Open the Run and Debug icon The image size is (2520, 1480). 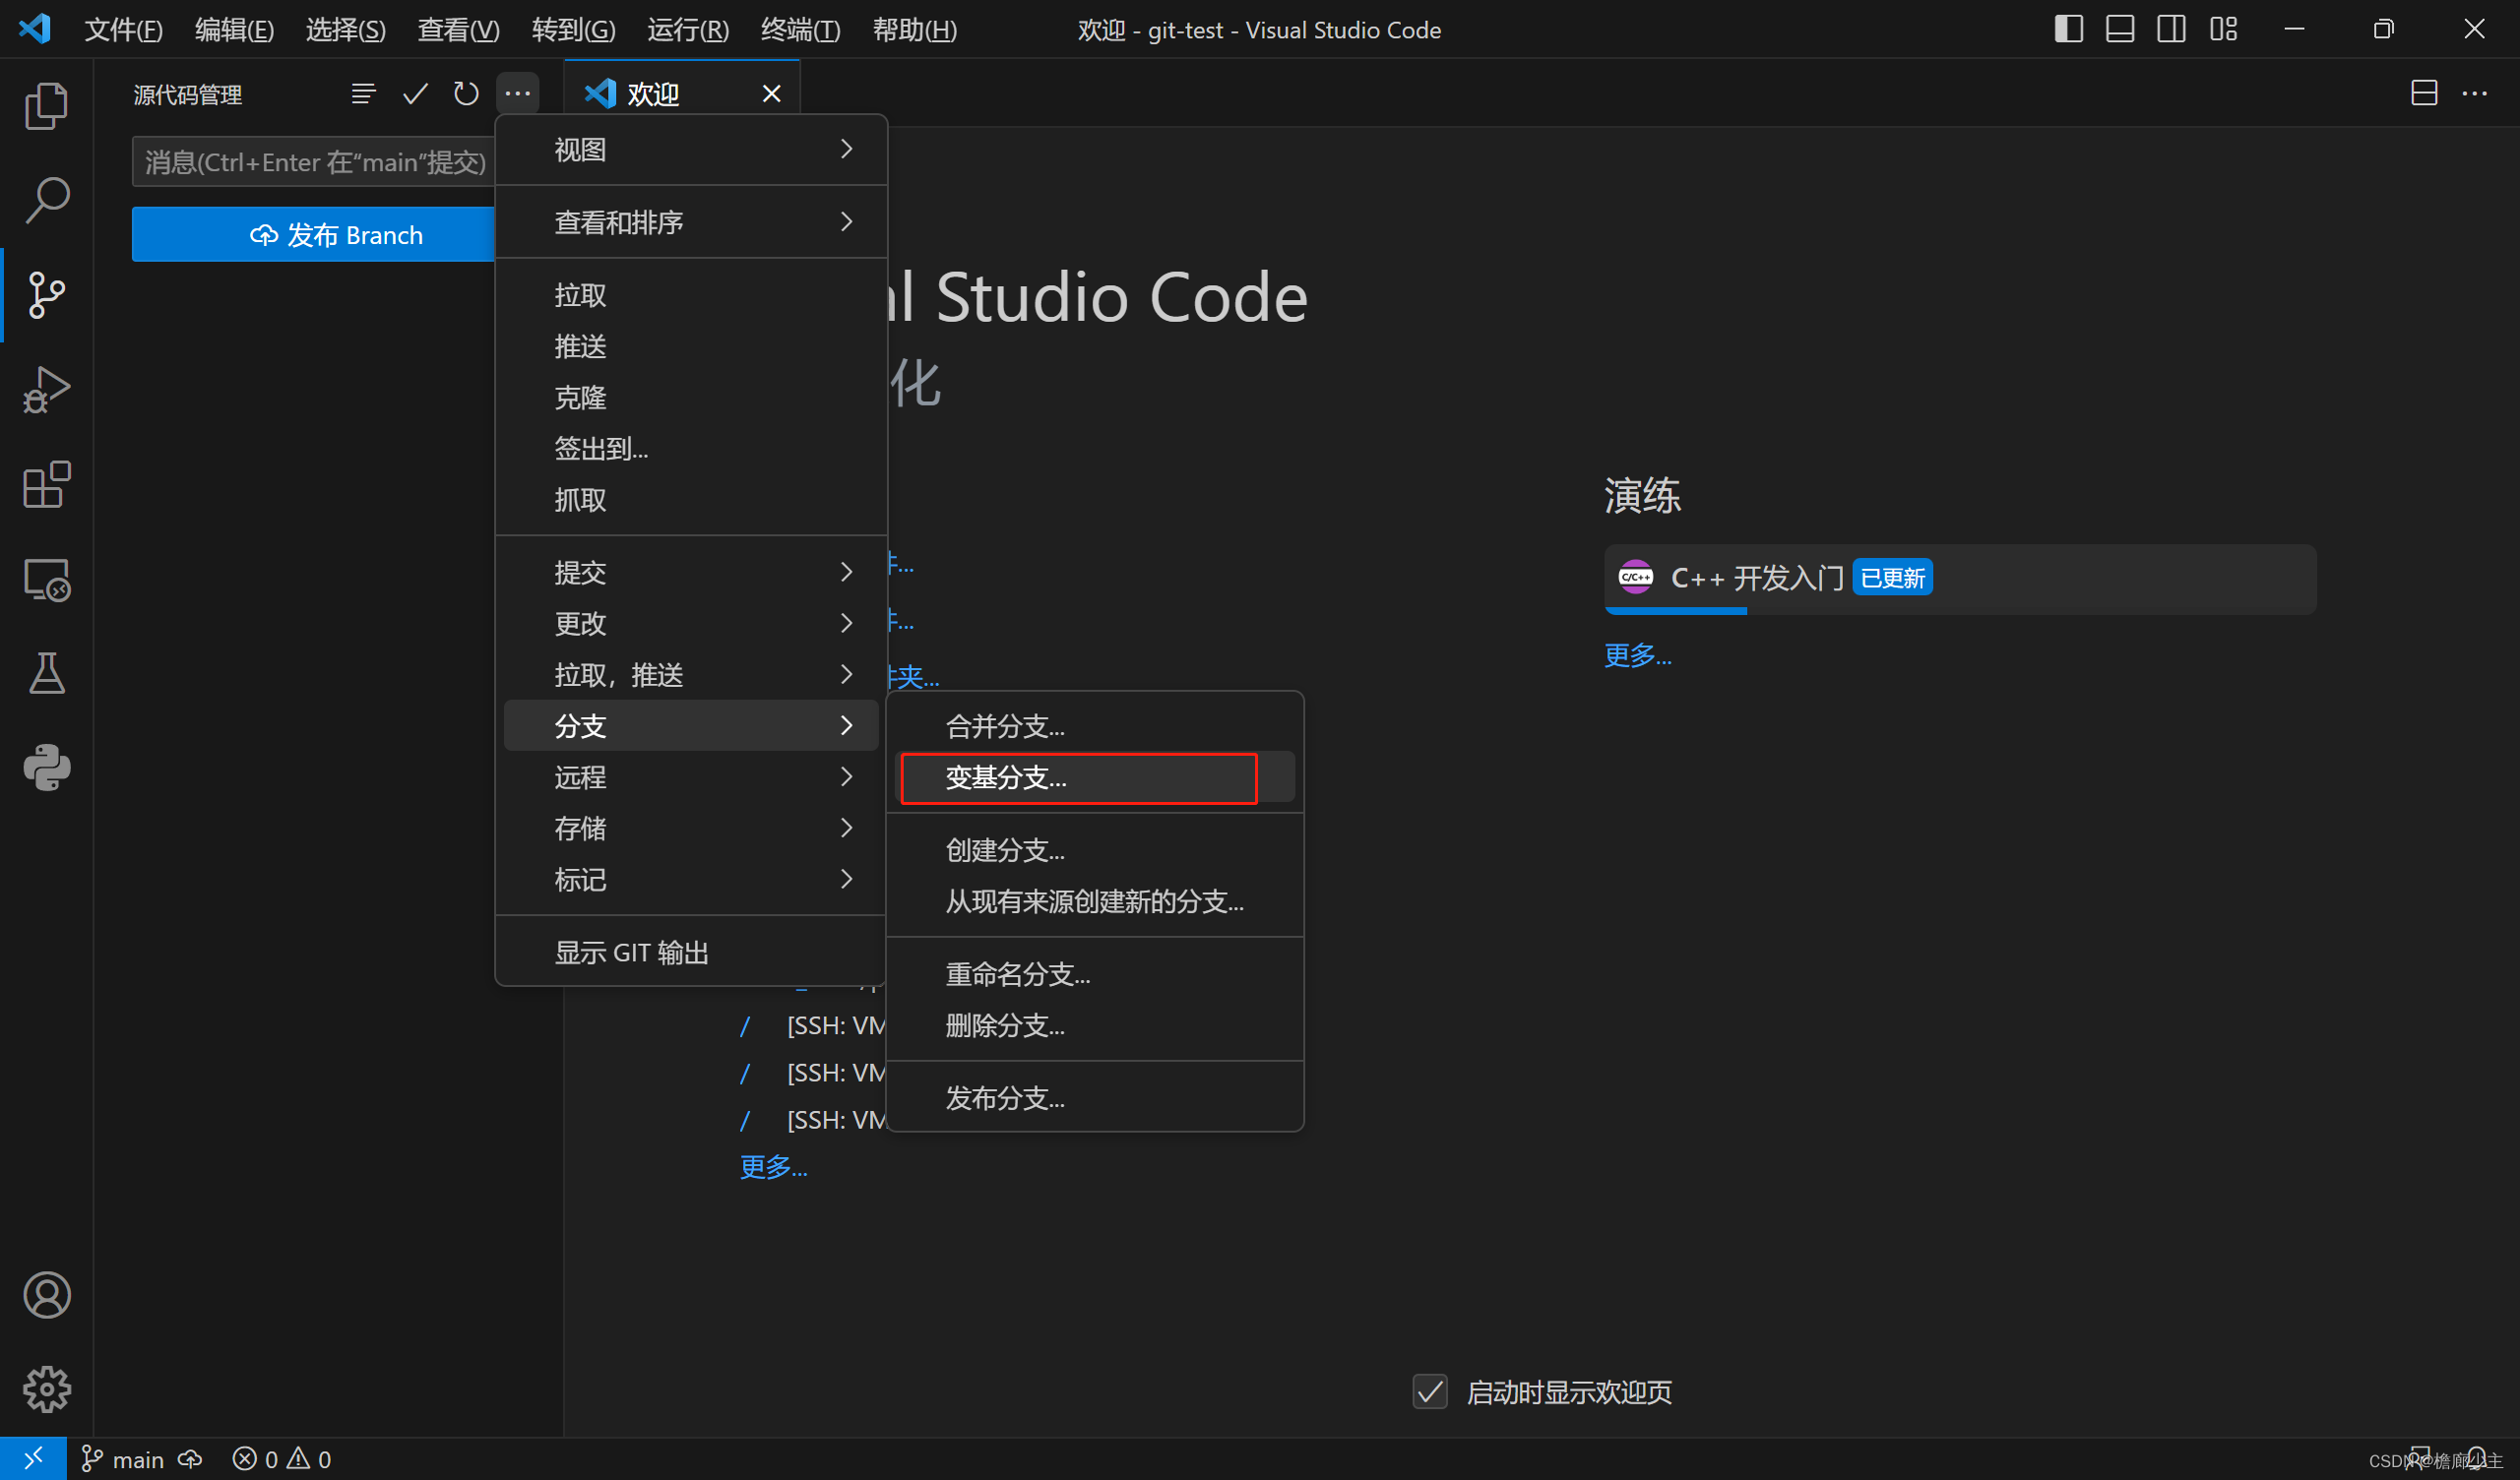coord(46,389)
